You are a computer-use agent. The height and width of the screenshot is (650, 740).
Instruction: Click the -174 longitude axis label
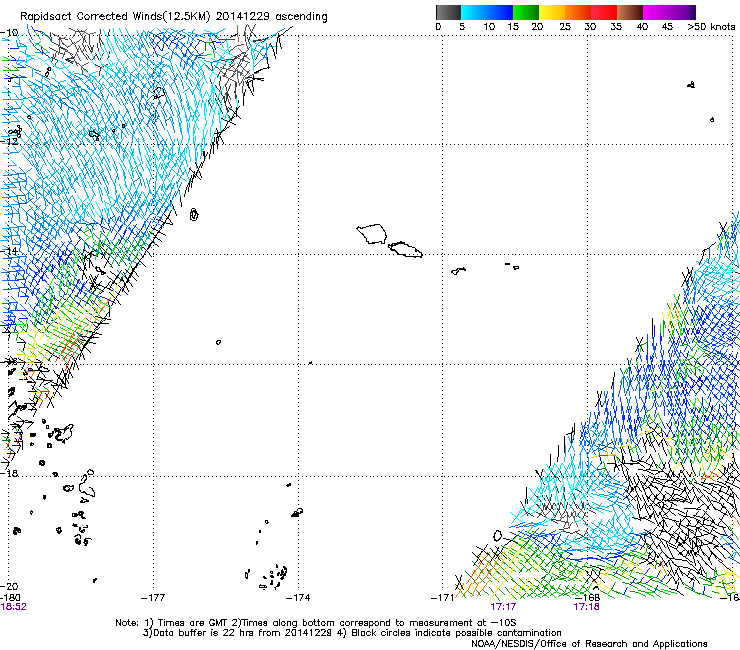[x=298, y=598]
